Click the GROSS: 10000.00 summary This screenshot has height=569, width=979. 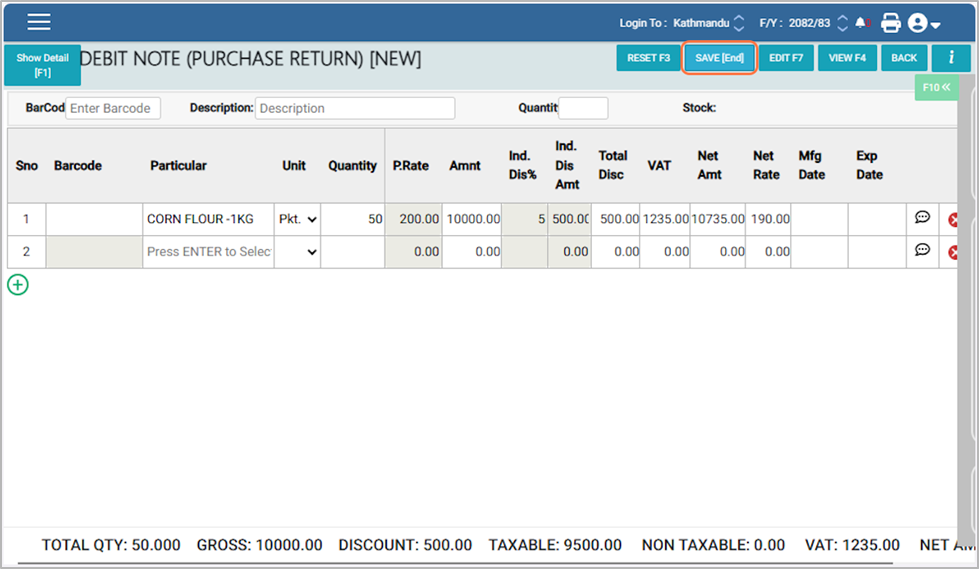259,545
